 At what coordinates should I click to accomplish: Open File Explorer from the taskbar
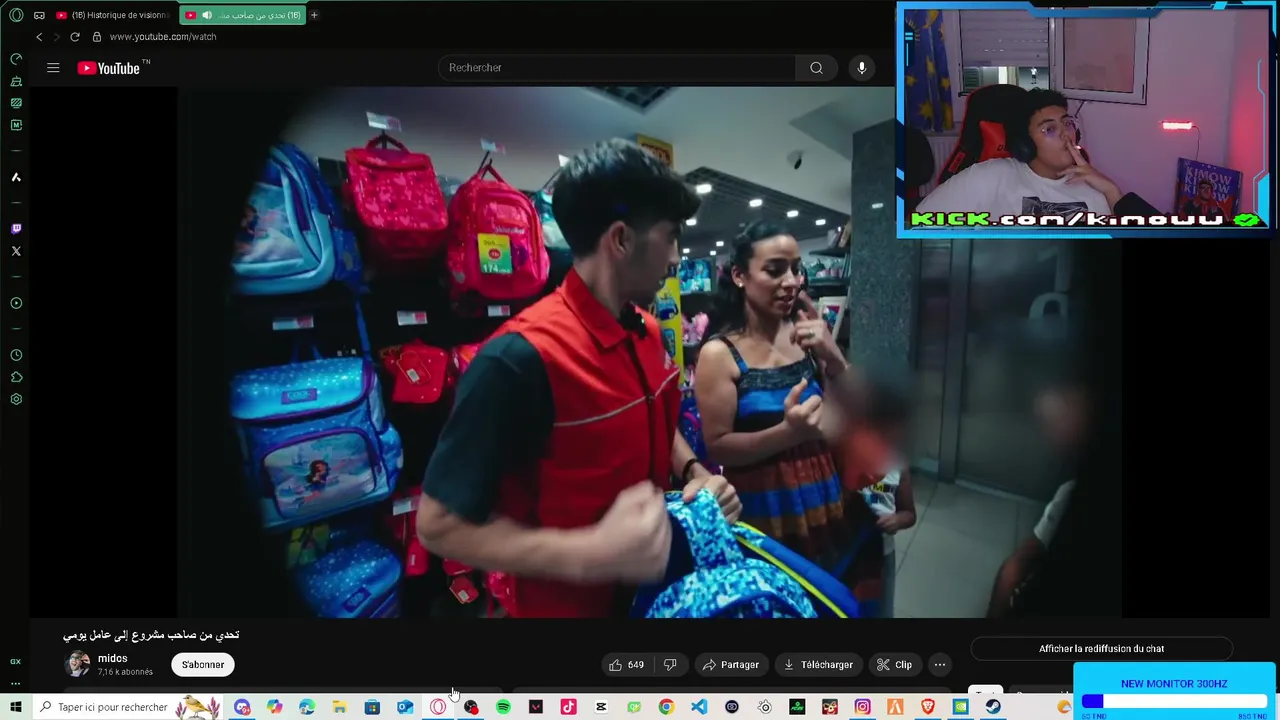click(x=340, y=707)
